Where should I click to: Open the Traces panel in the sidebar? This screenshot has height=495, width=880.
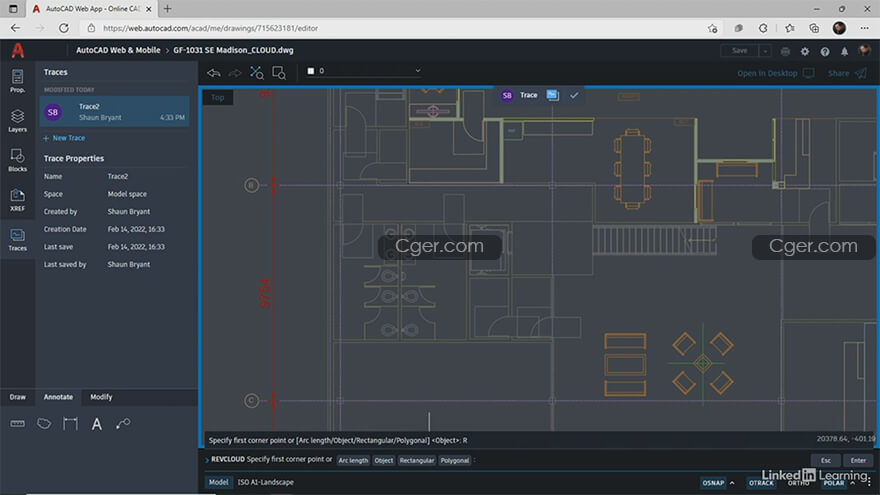point(17,239)
